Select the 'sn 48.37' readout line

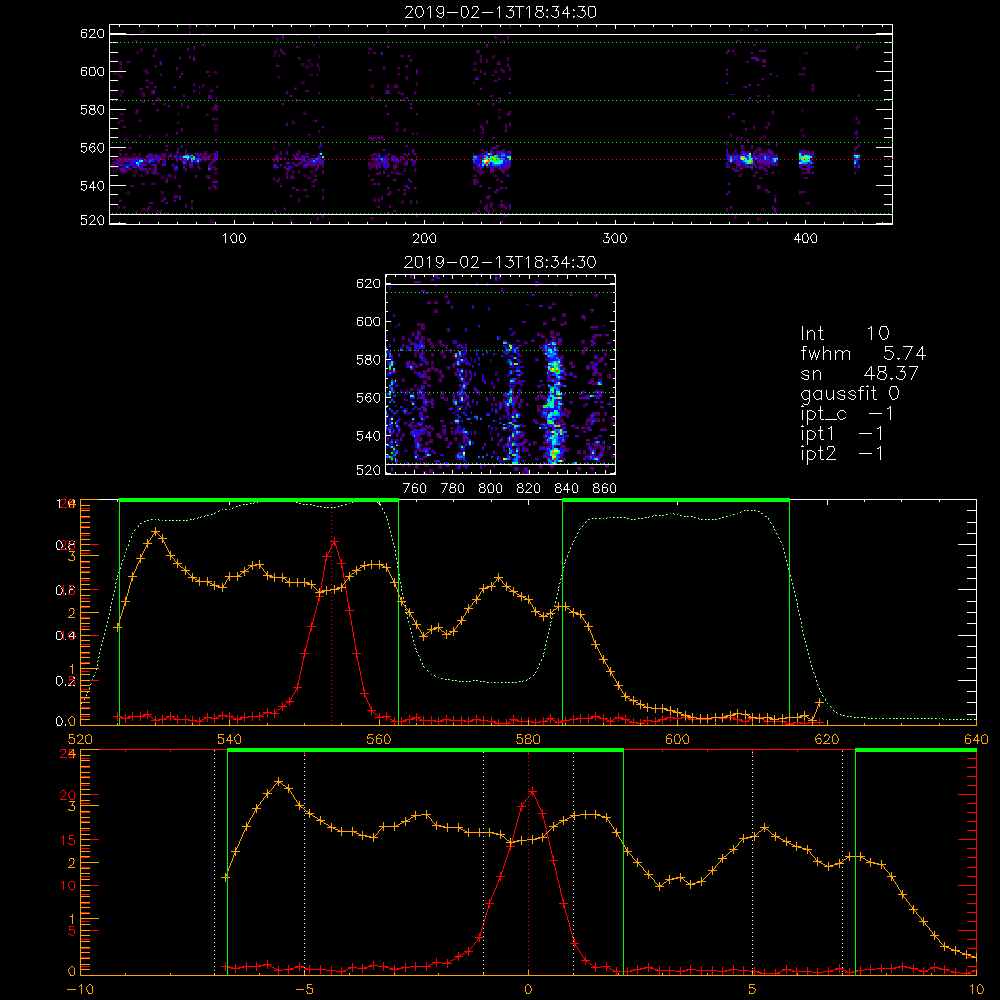point(859,373)
